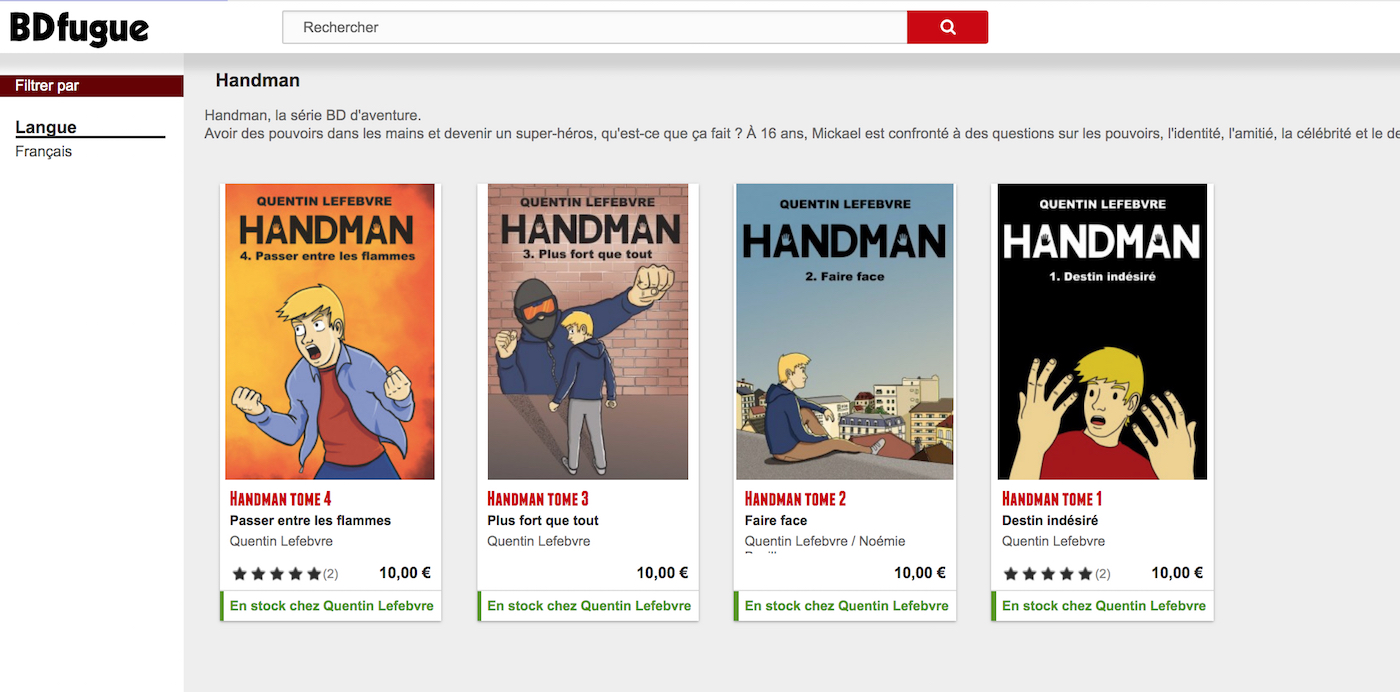Click the 10,00 € price of tome 2
1400x692 pixels.
click(x=920, y=573)
